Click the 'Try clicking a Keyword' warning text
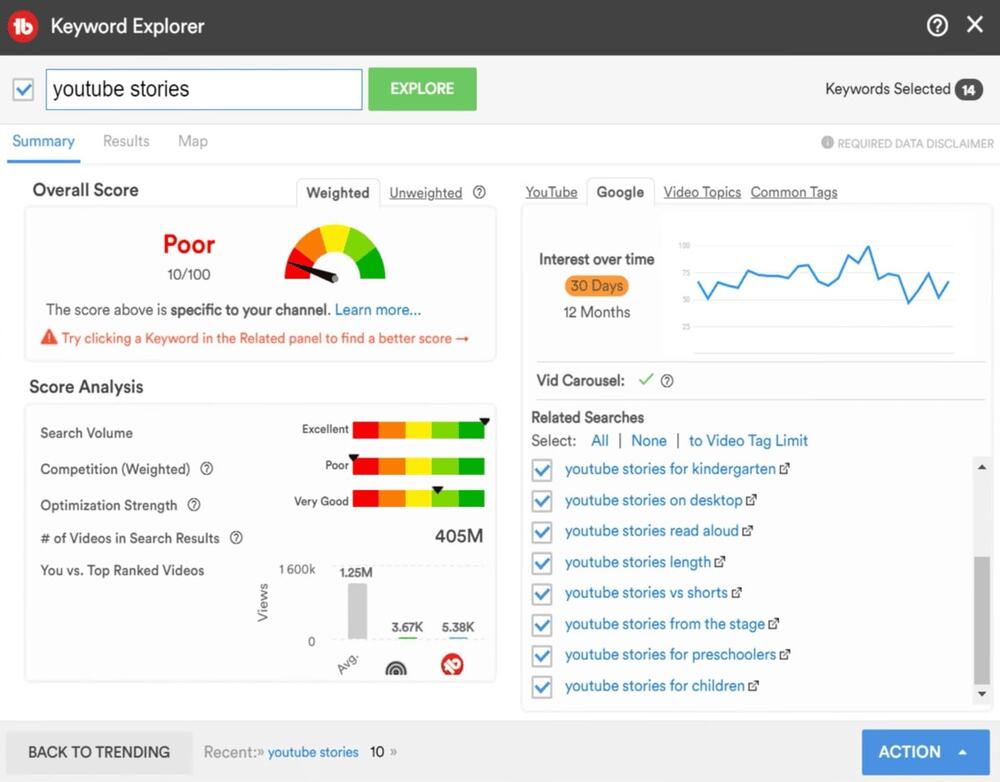This screenshot has width=1000, height=782. [265, 339]
